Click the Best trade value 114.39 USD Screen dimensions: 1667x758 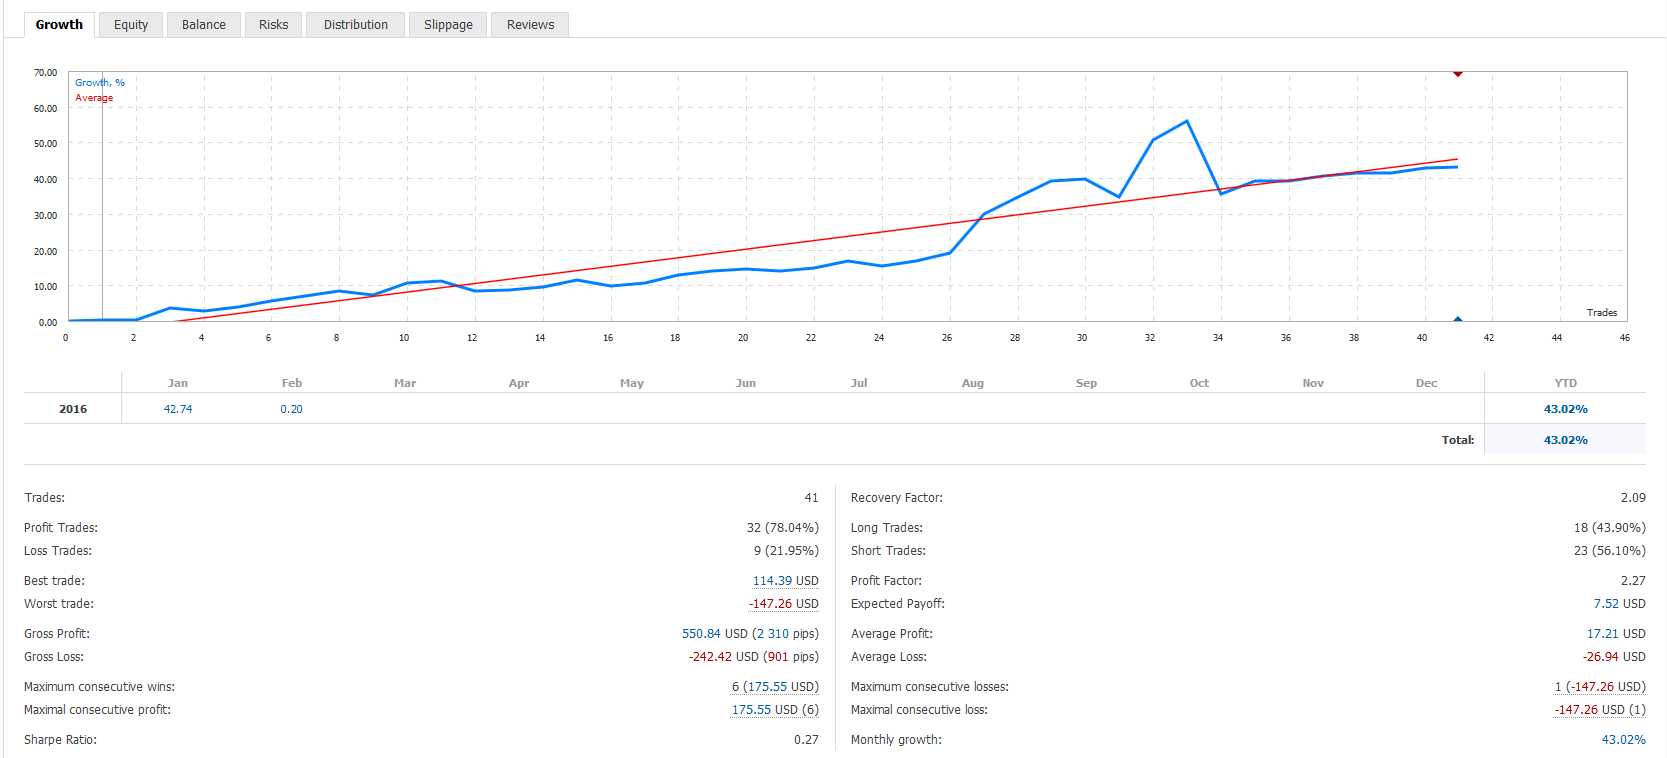click(785, 581)
